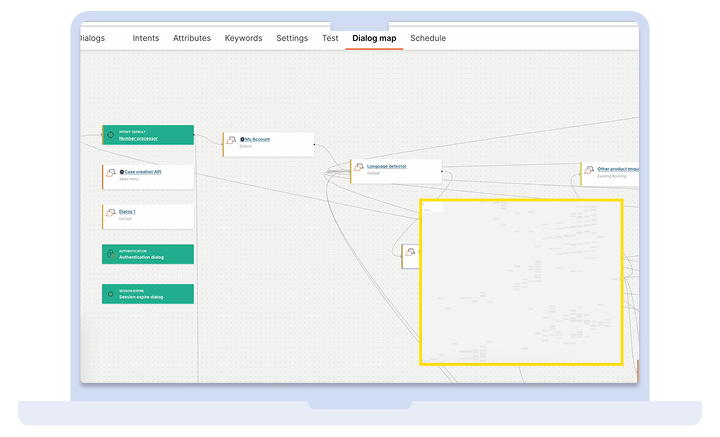Open the Schedule tab
Screen dimensions: 720x437
[x=428, y=38]
